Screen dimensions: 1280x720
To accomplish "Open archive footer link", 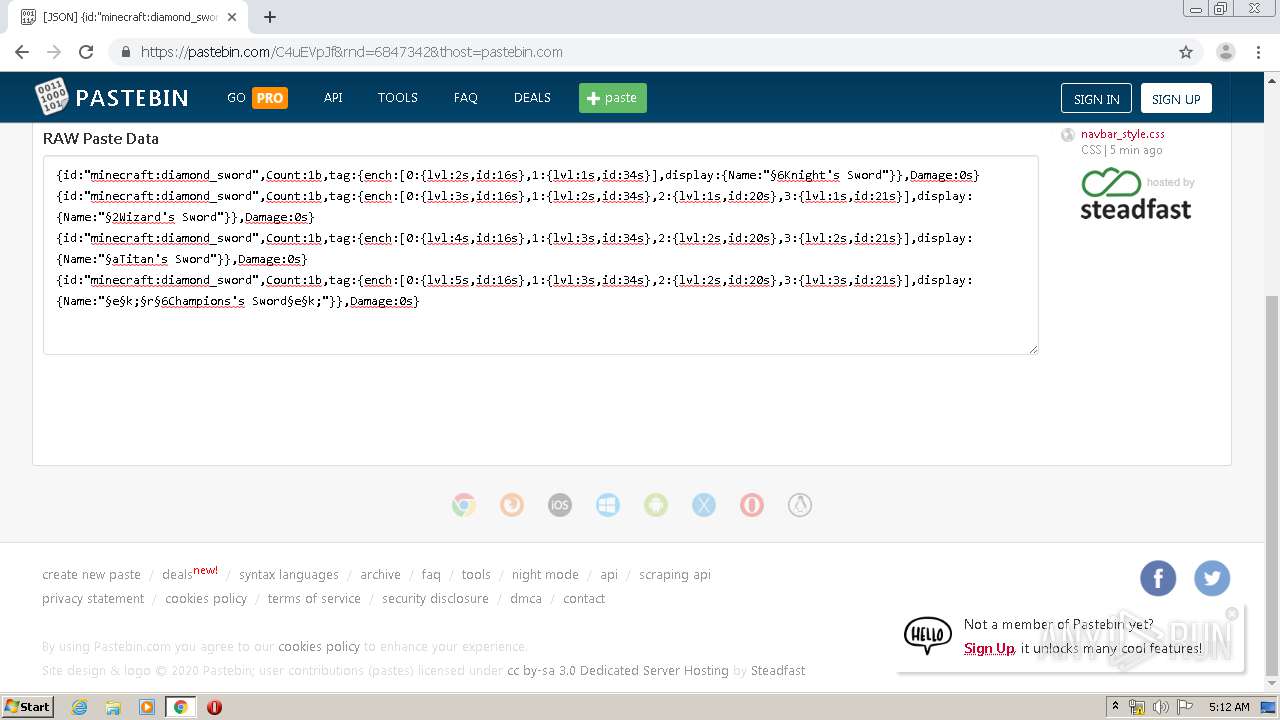I will tap(380, 575).
